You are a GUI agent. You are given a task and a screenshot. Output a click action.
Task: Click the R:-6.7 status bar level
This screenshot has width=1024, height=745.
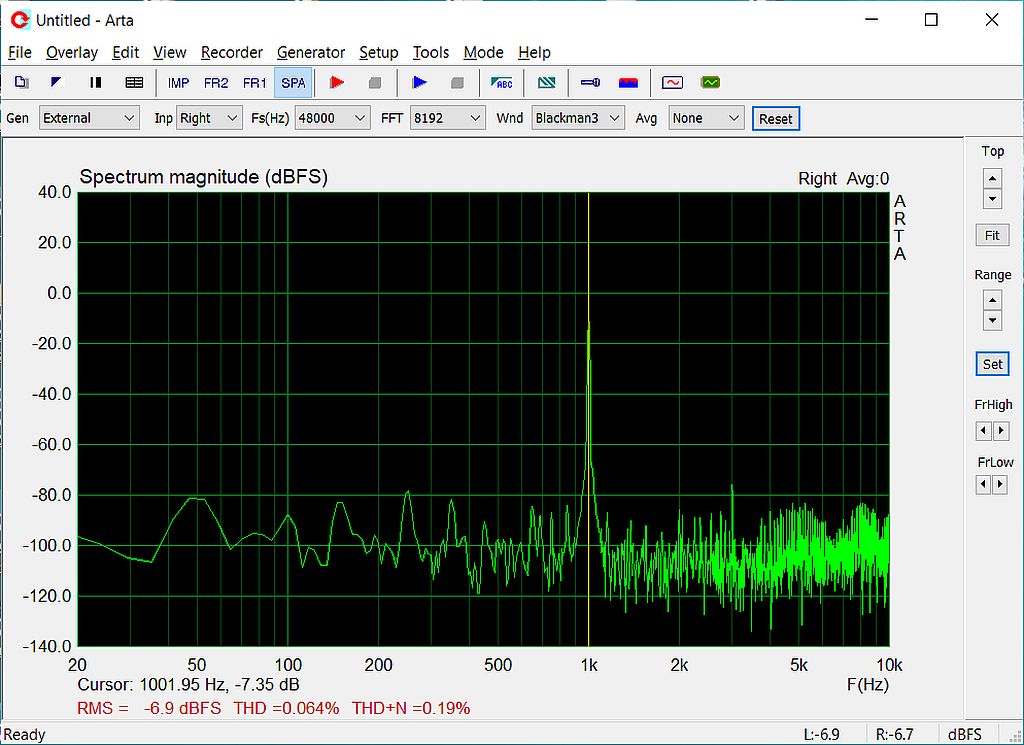(x=894, y=735)
